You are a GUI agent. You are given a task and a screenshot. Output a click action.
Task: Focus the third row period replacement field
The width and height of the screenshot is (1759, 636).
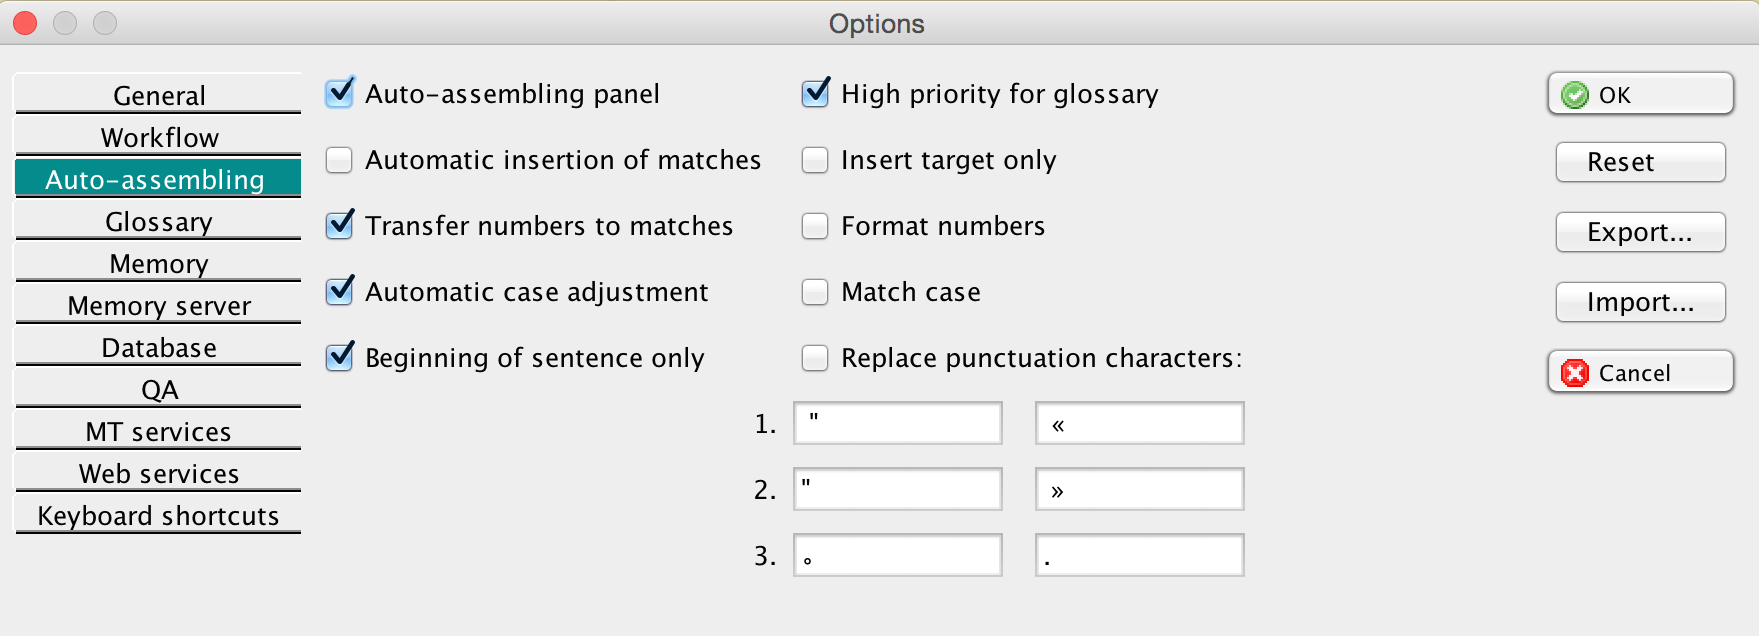click(x=1140, y=555)
